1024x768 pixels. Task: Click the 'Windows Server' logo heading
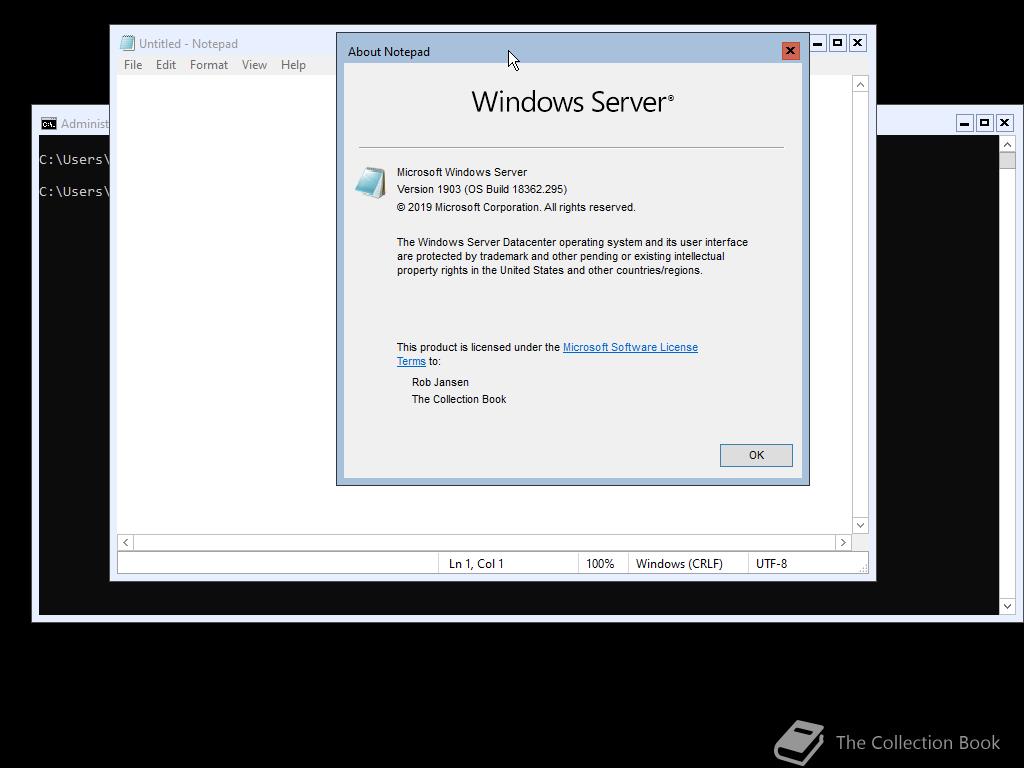click(x=572, y=102)
